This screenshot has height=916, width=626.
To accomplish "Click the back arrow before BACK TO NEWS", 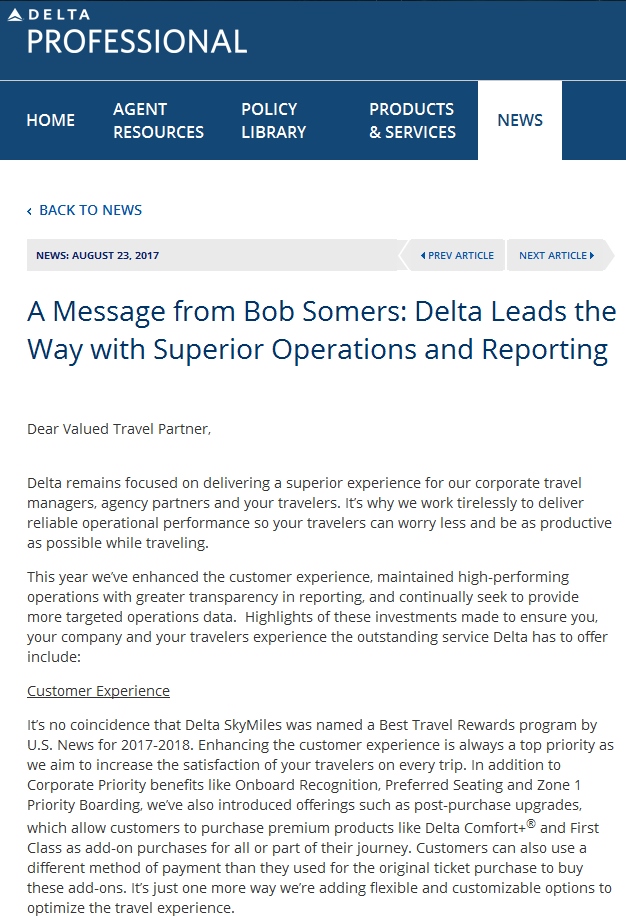I will click(x=29, y=210).
